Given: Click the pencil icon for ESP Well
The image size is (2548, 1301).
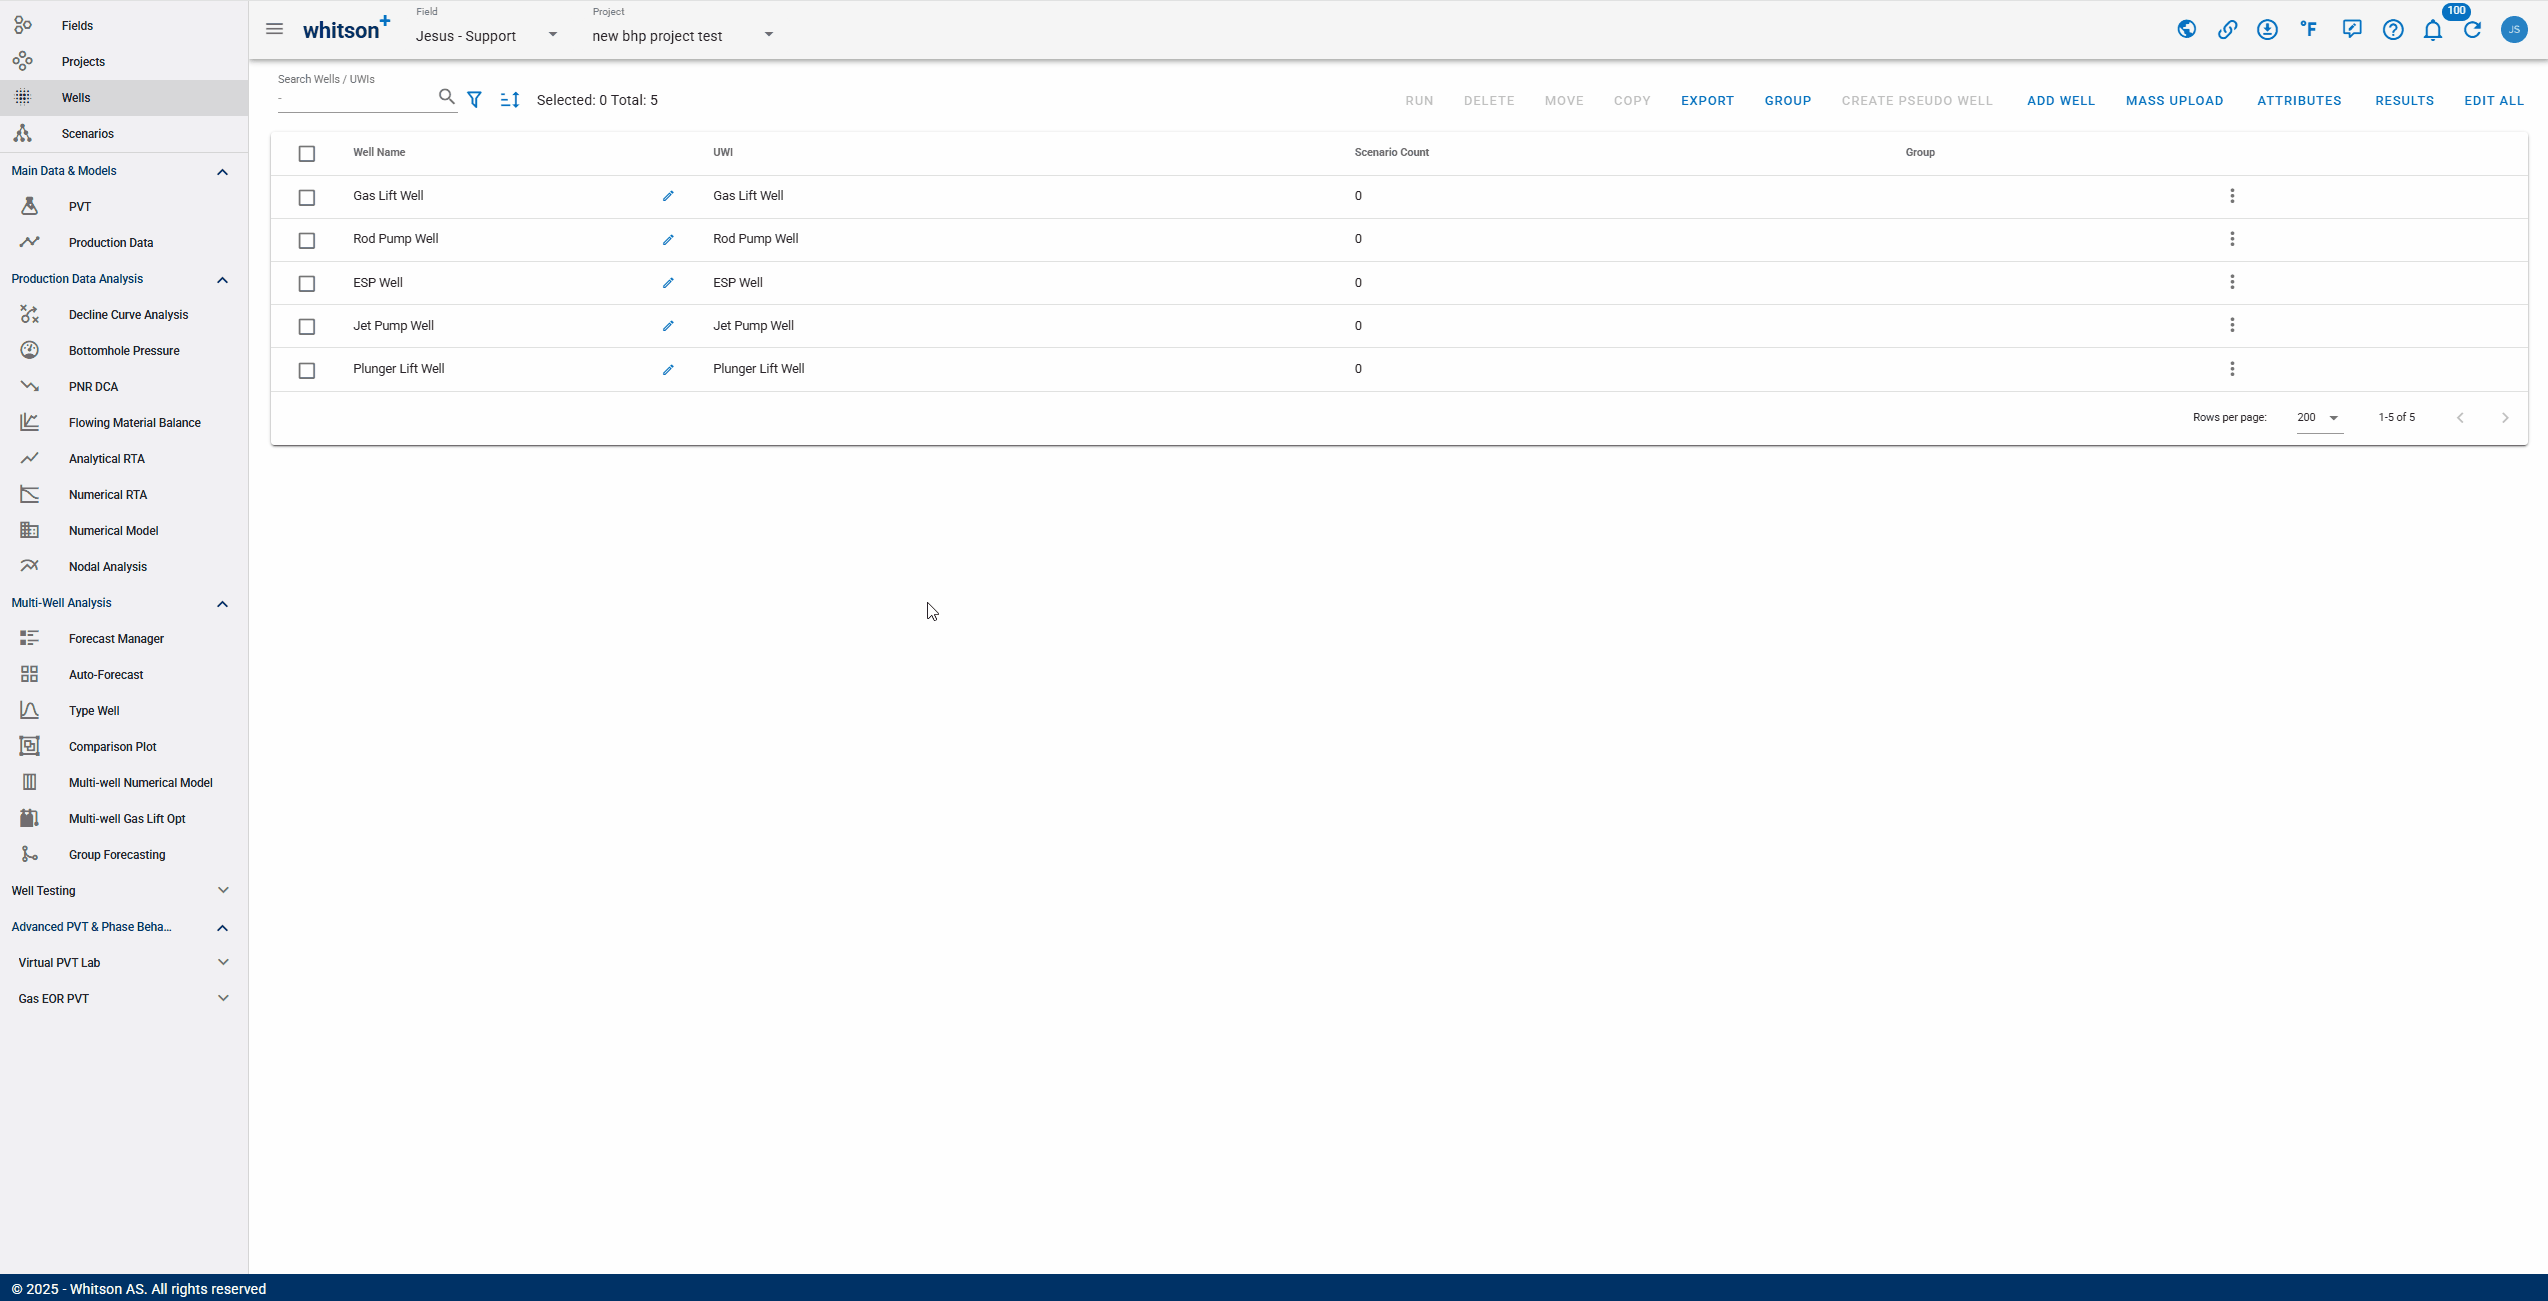Looking at the screenshot, I should [668, 283].
